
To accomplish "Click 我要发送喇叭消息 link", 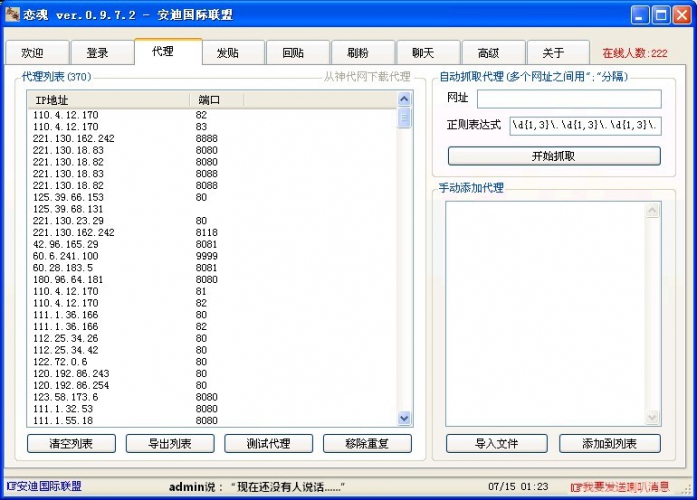I will [x=620, y=487].
